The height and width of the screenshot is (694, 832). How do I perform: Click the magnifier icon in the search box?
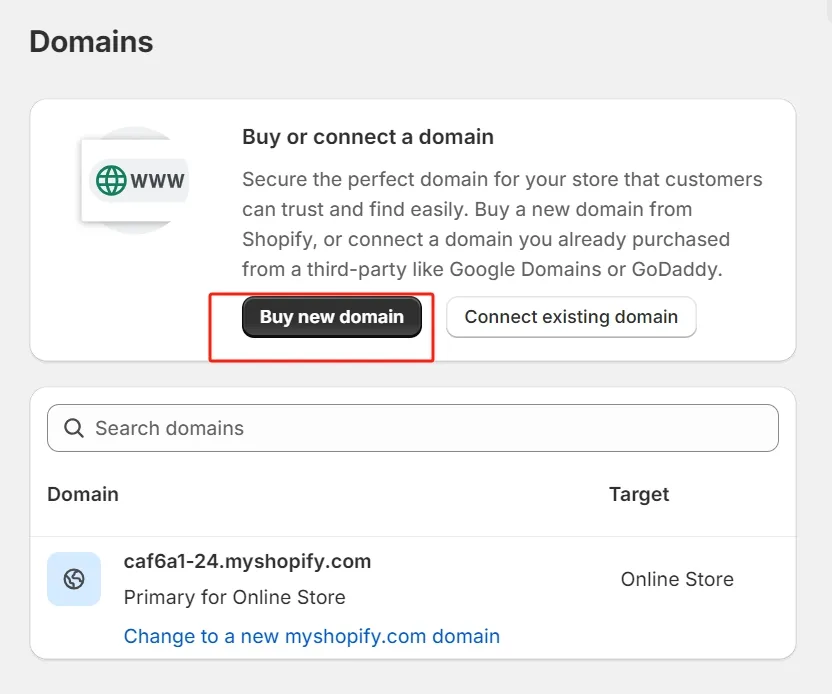tap(73, 428)
